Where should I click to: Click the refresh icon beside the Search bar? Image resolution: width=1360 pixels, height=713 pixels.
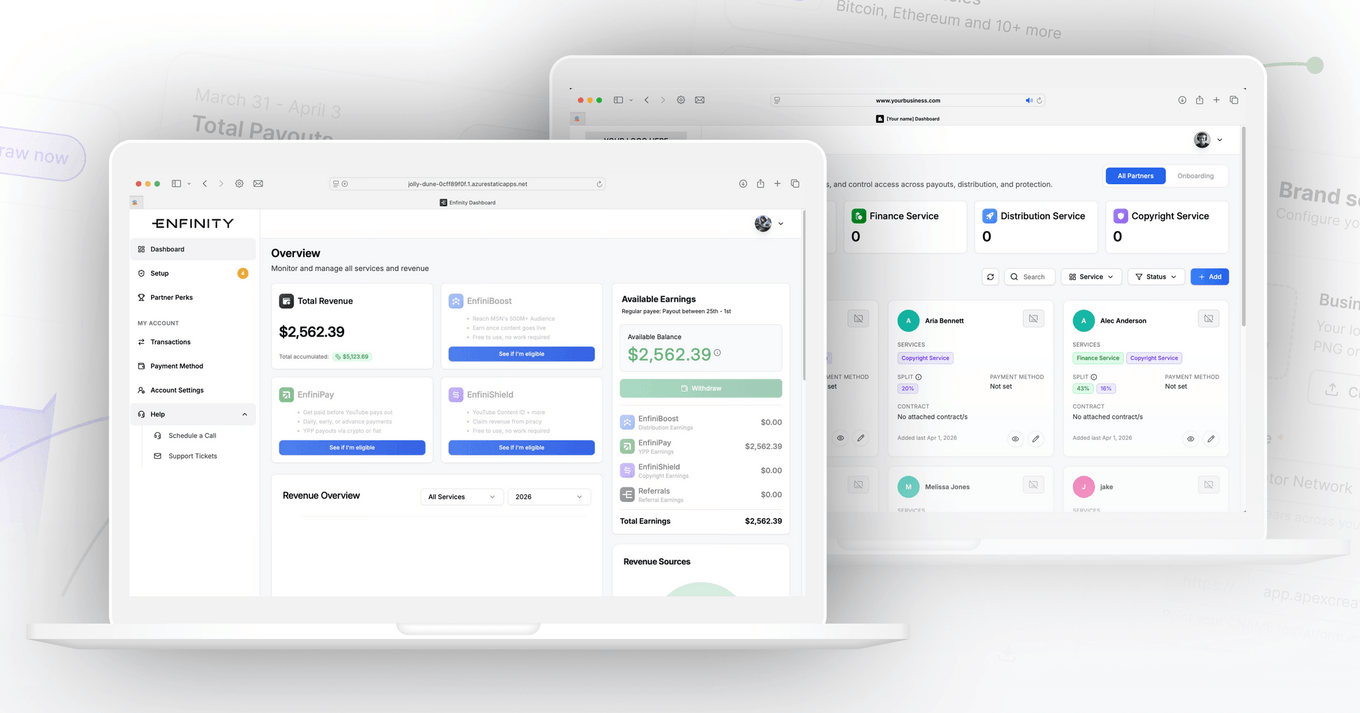[x=990, y=276]
